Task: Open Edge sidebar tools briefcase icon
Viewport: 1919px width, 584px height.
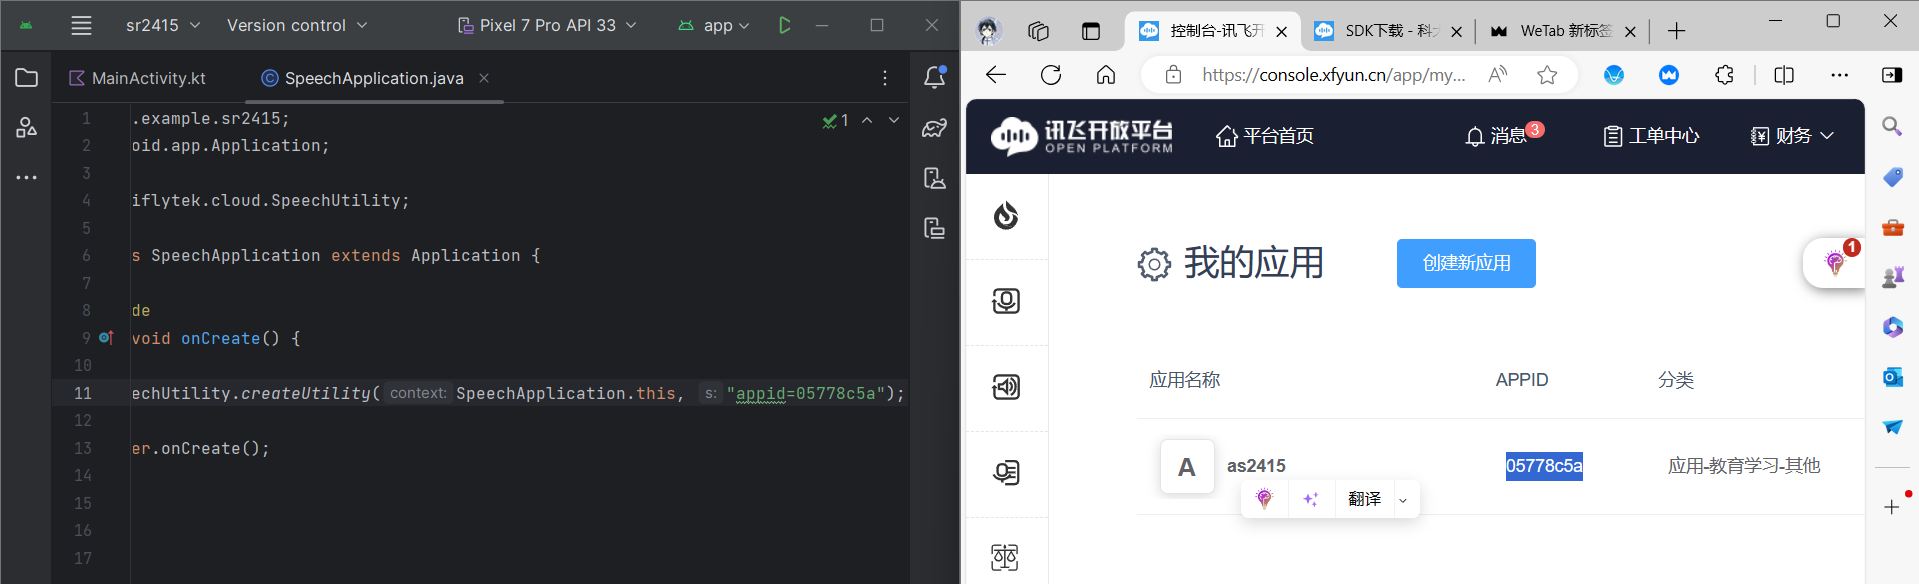Action: point(1892,227)
